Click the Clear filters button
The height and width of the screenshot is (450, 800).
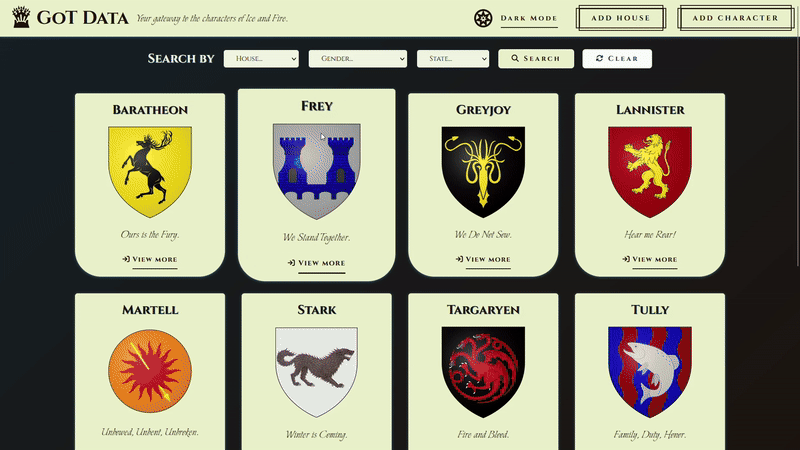(617, 59)
